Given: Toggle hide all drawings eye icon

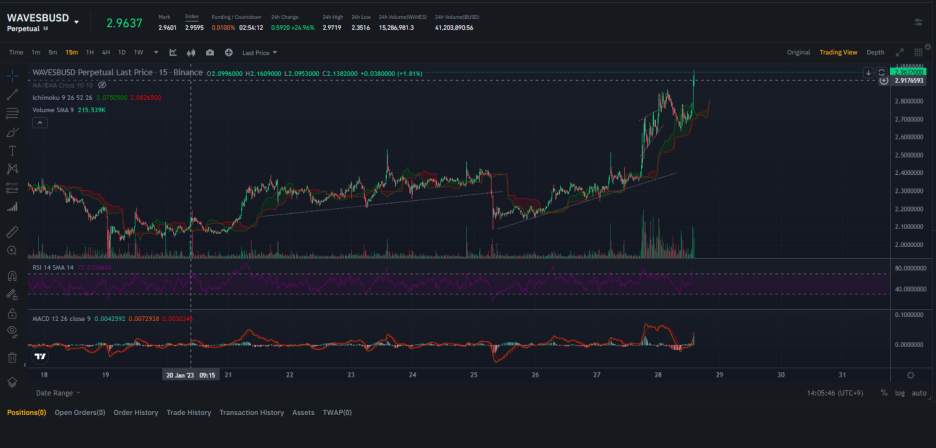Looking at the screenshot, I should [x=13, y=332].
